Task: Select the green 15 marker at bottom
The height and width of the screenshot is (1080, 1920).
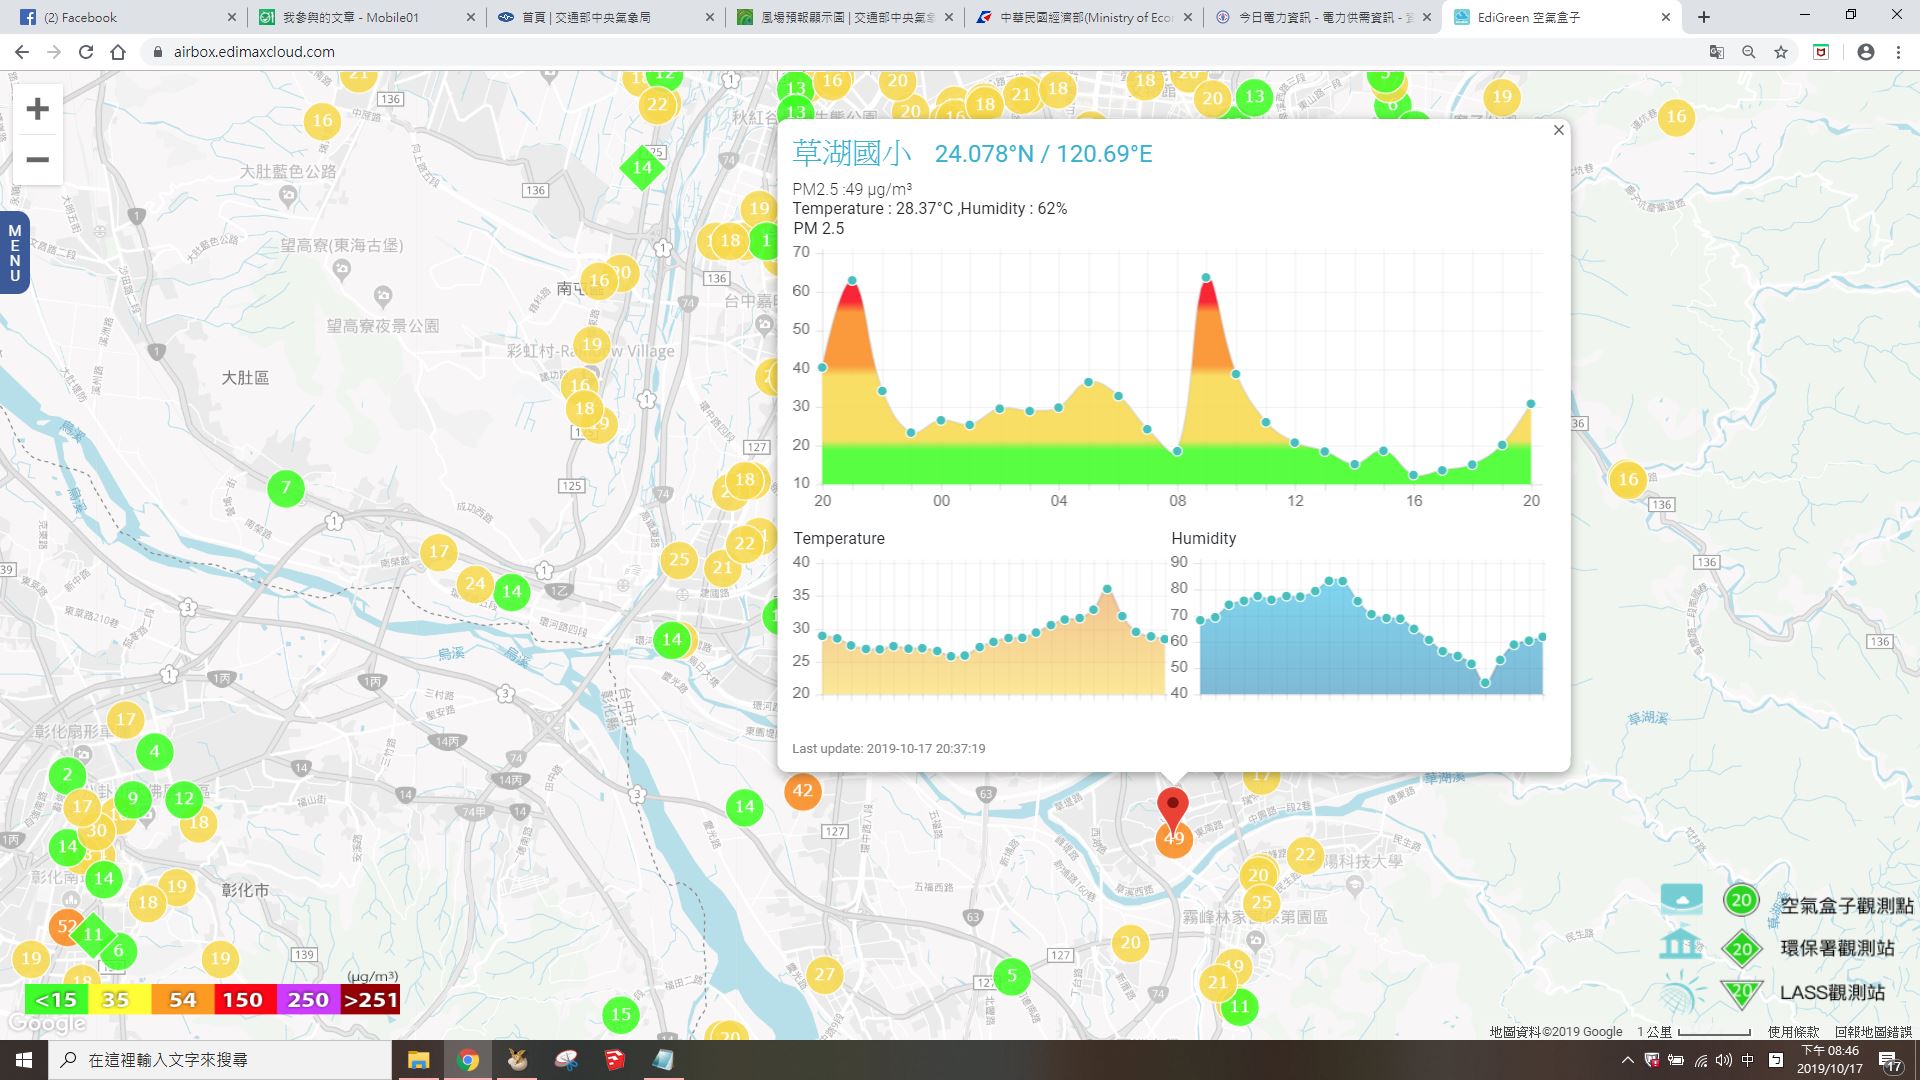Action: click(621, 1014)
